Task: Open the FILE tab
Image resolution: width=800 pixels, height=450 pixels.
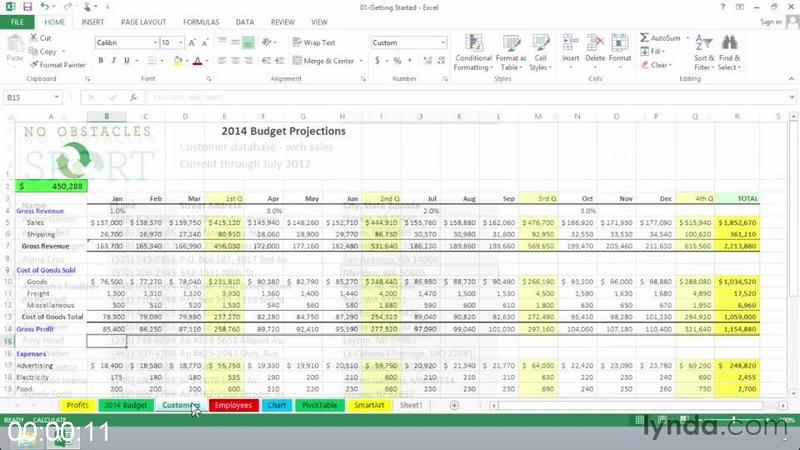Action: point(17,22)
